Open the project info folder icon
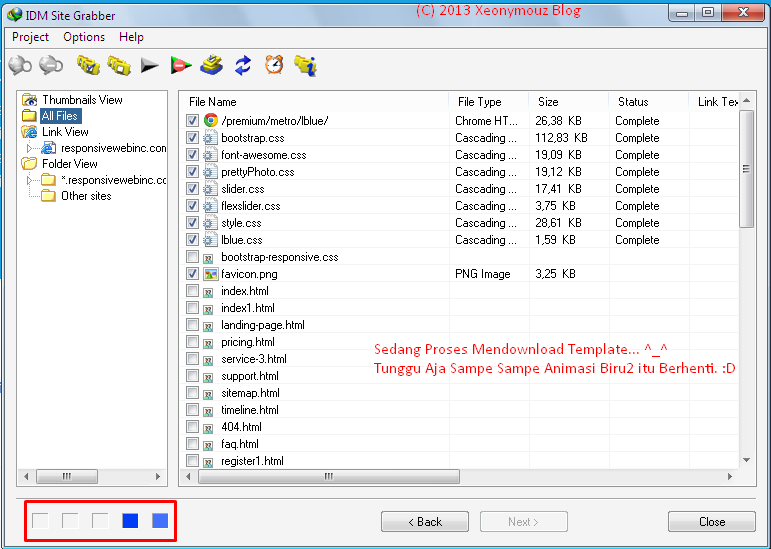Image resolution: width=771 pixels, height=549 pixels. click(x=305, y=65)
